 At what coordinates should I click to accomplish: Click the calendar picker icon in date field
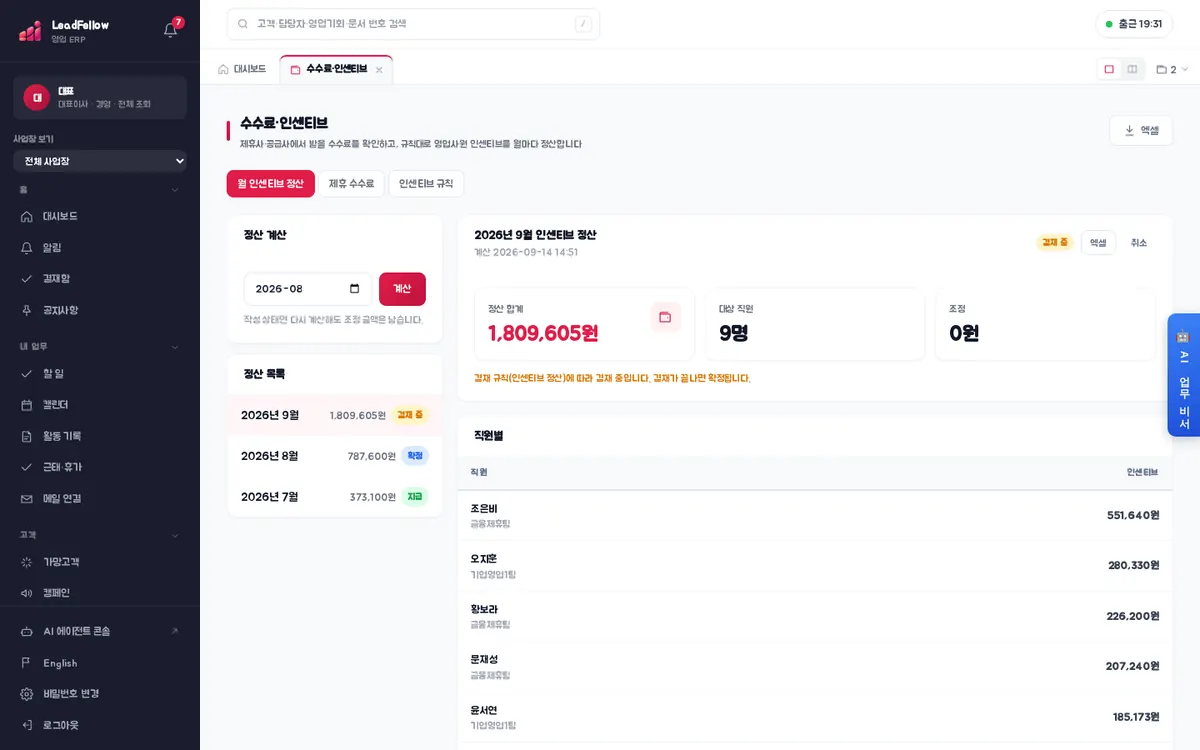coord(355,289)
